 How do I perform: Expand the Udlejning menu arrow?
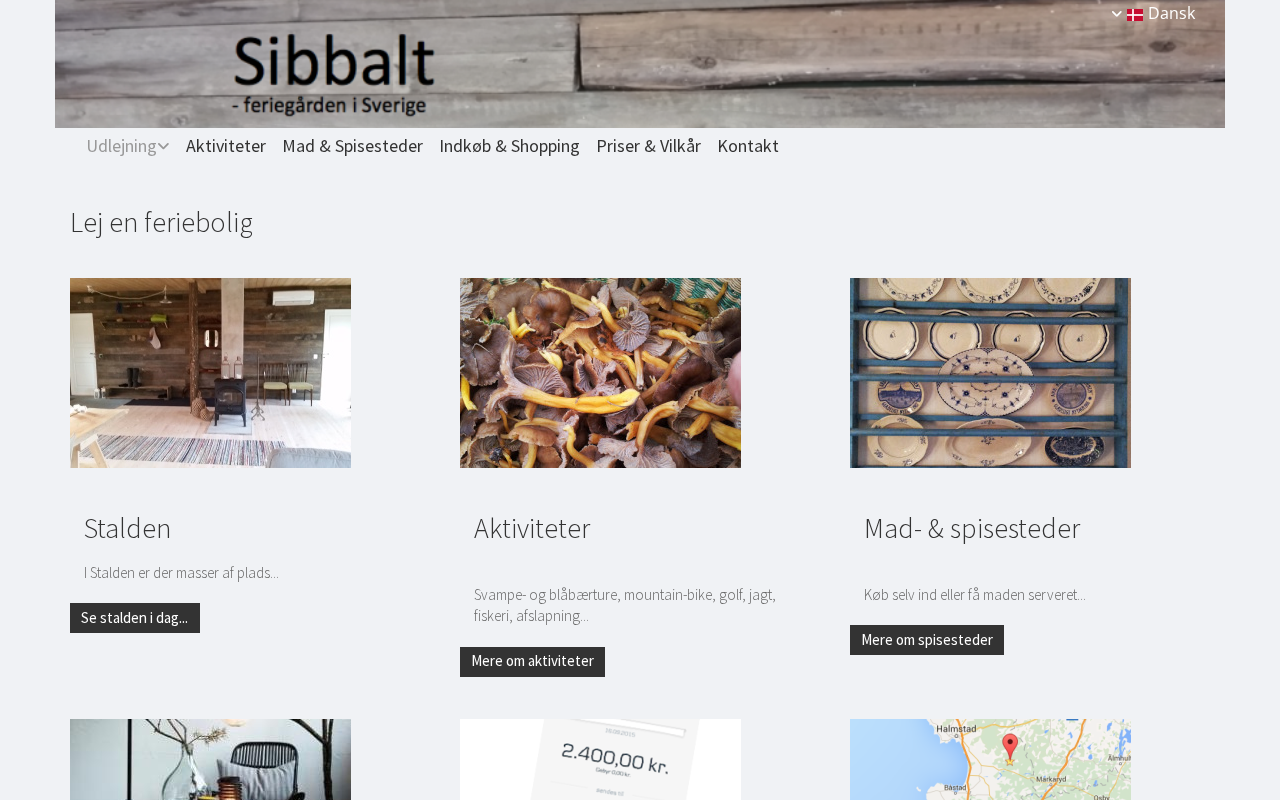click(x=163, y=146)
